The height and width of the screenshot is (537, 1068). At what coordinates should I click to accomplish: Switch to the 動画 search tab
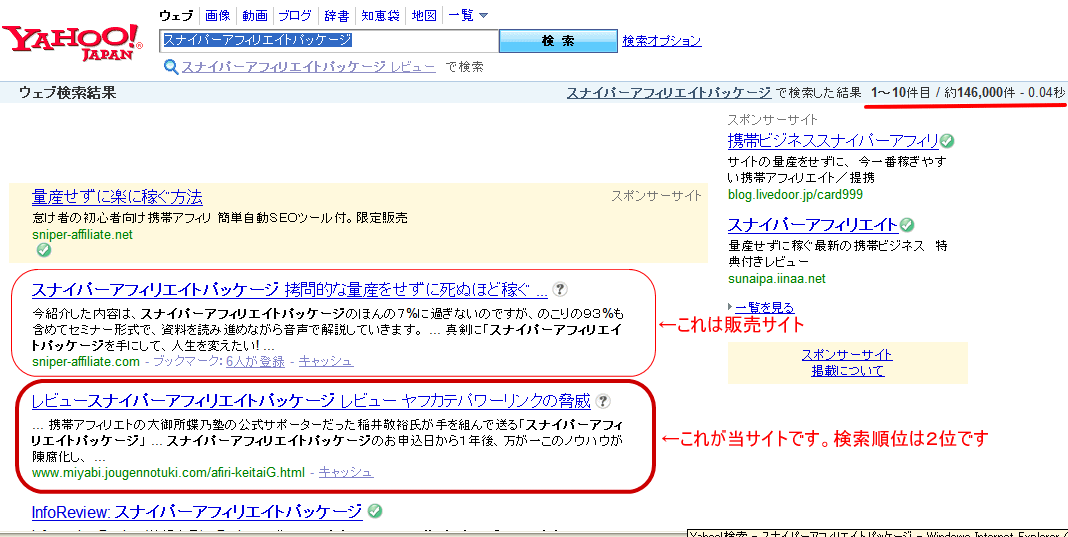(255, 16)
